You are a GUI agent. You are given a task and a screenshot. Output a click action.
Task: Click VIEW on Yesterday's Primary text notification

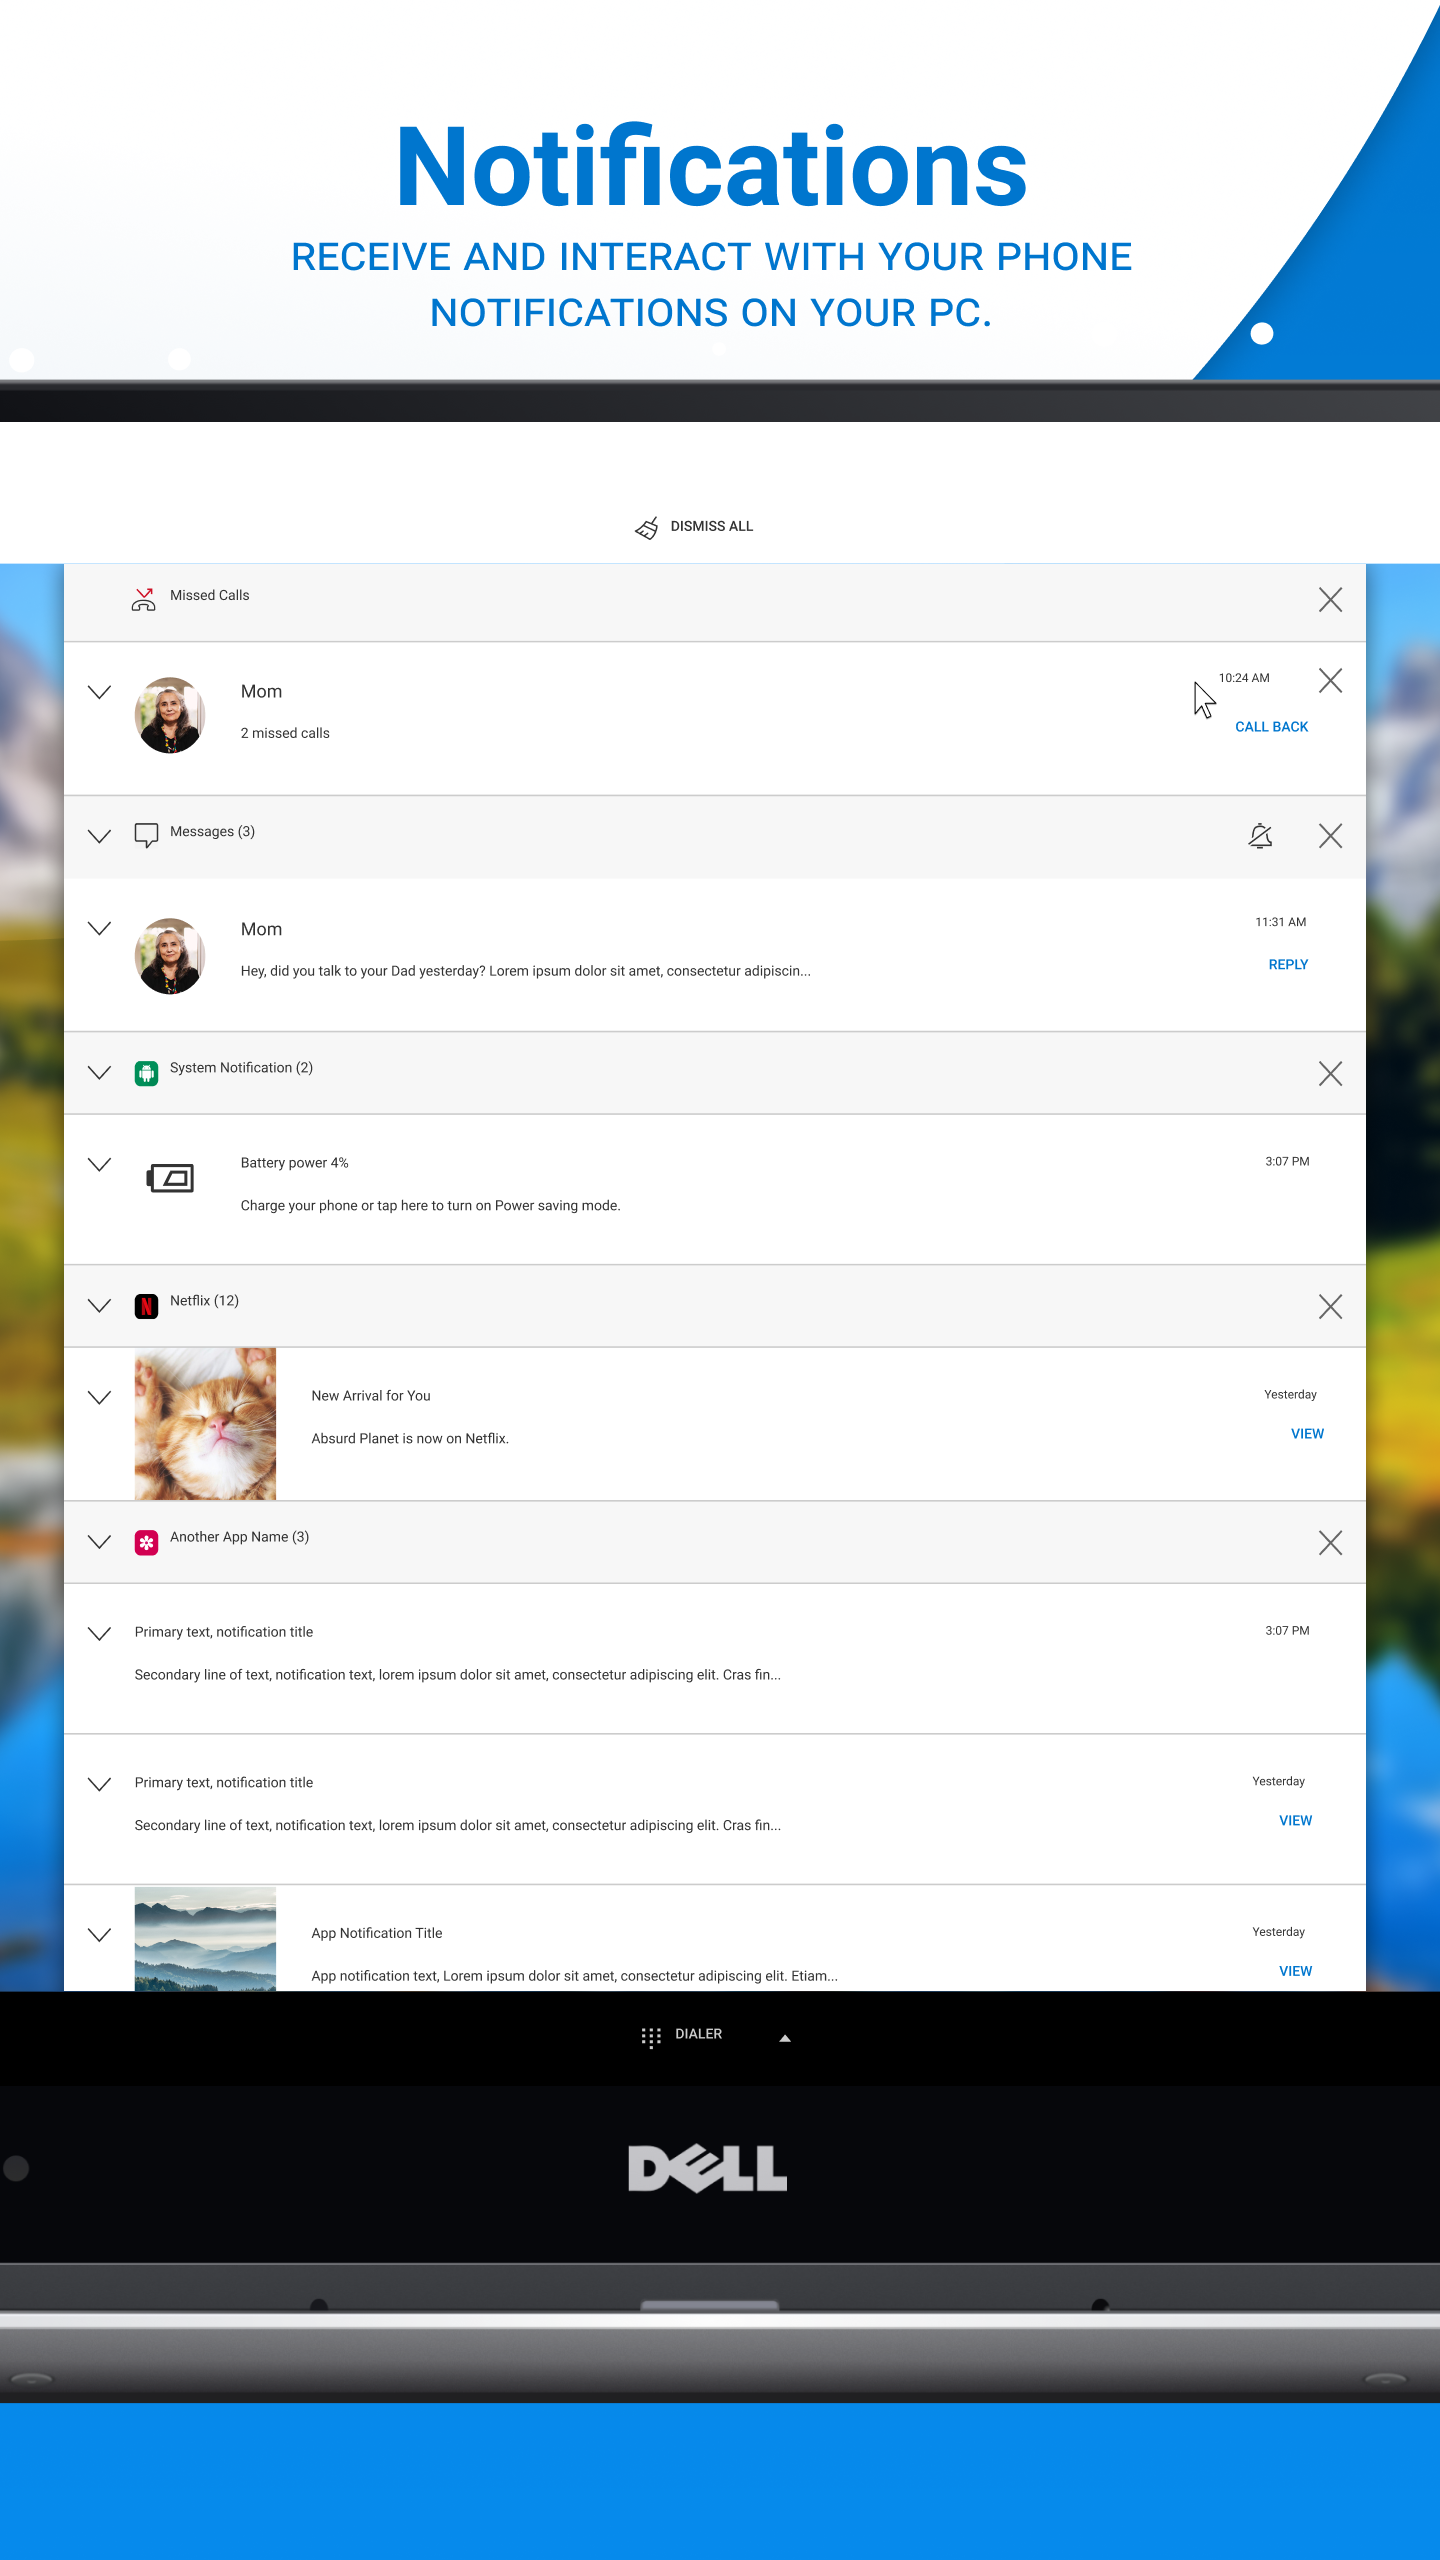coord(1295,1821)
